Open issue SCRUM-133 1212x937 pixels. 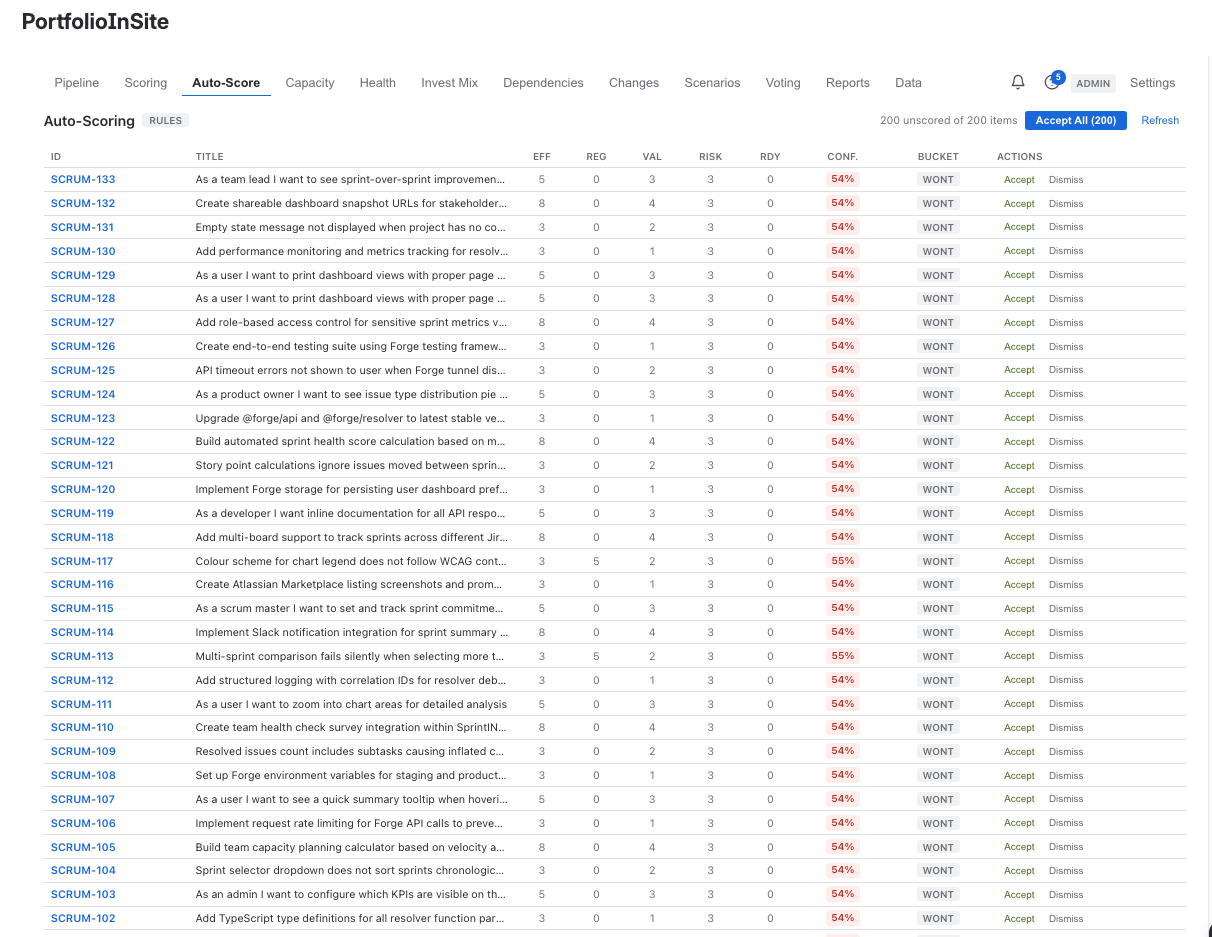pos(82,179)
